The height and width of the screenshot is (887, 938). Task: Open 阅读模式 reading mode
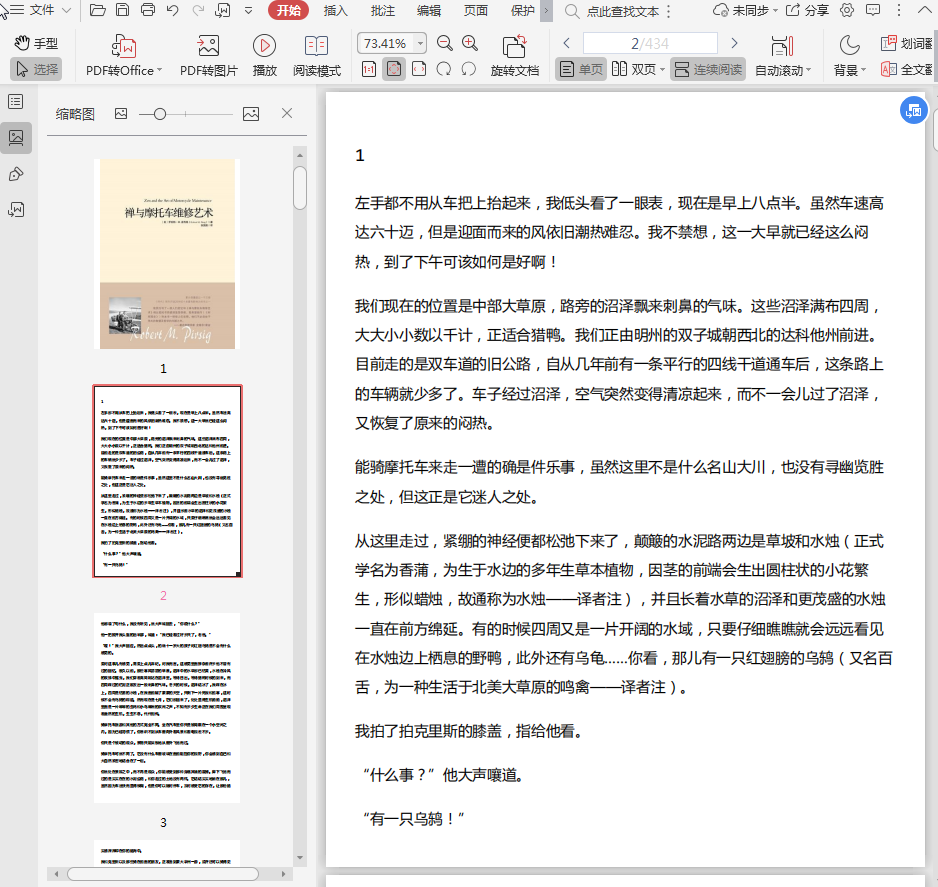coord(316,46)
